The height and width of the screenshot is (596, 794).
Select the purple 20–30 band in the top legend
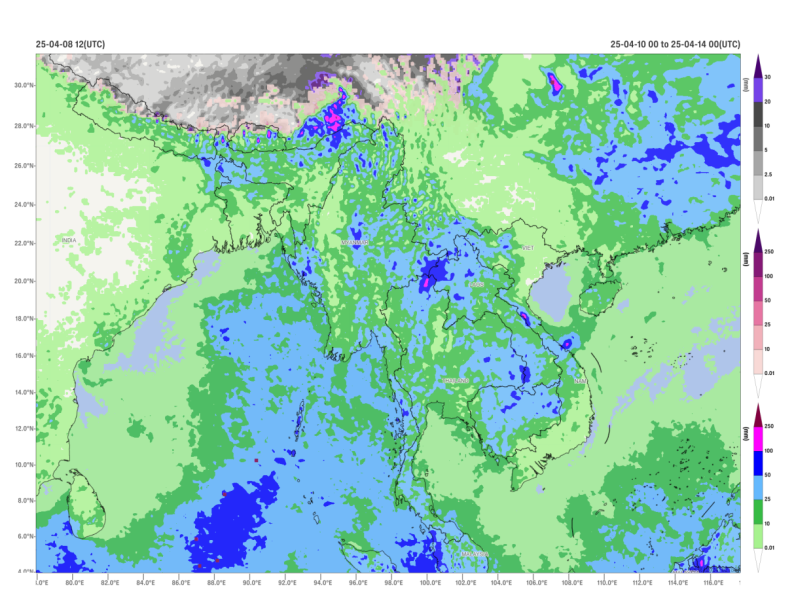coord(758,90)
